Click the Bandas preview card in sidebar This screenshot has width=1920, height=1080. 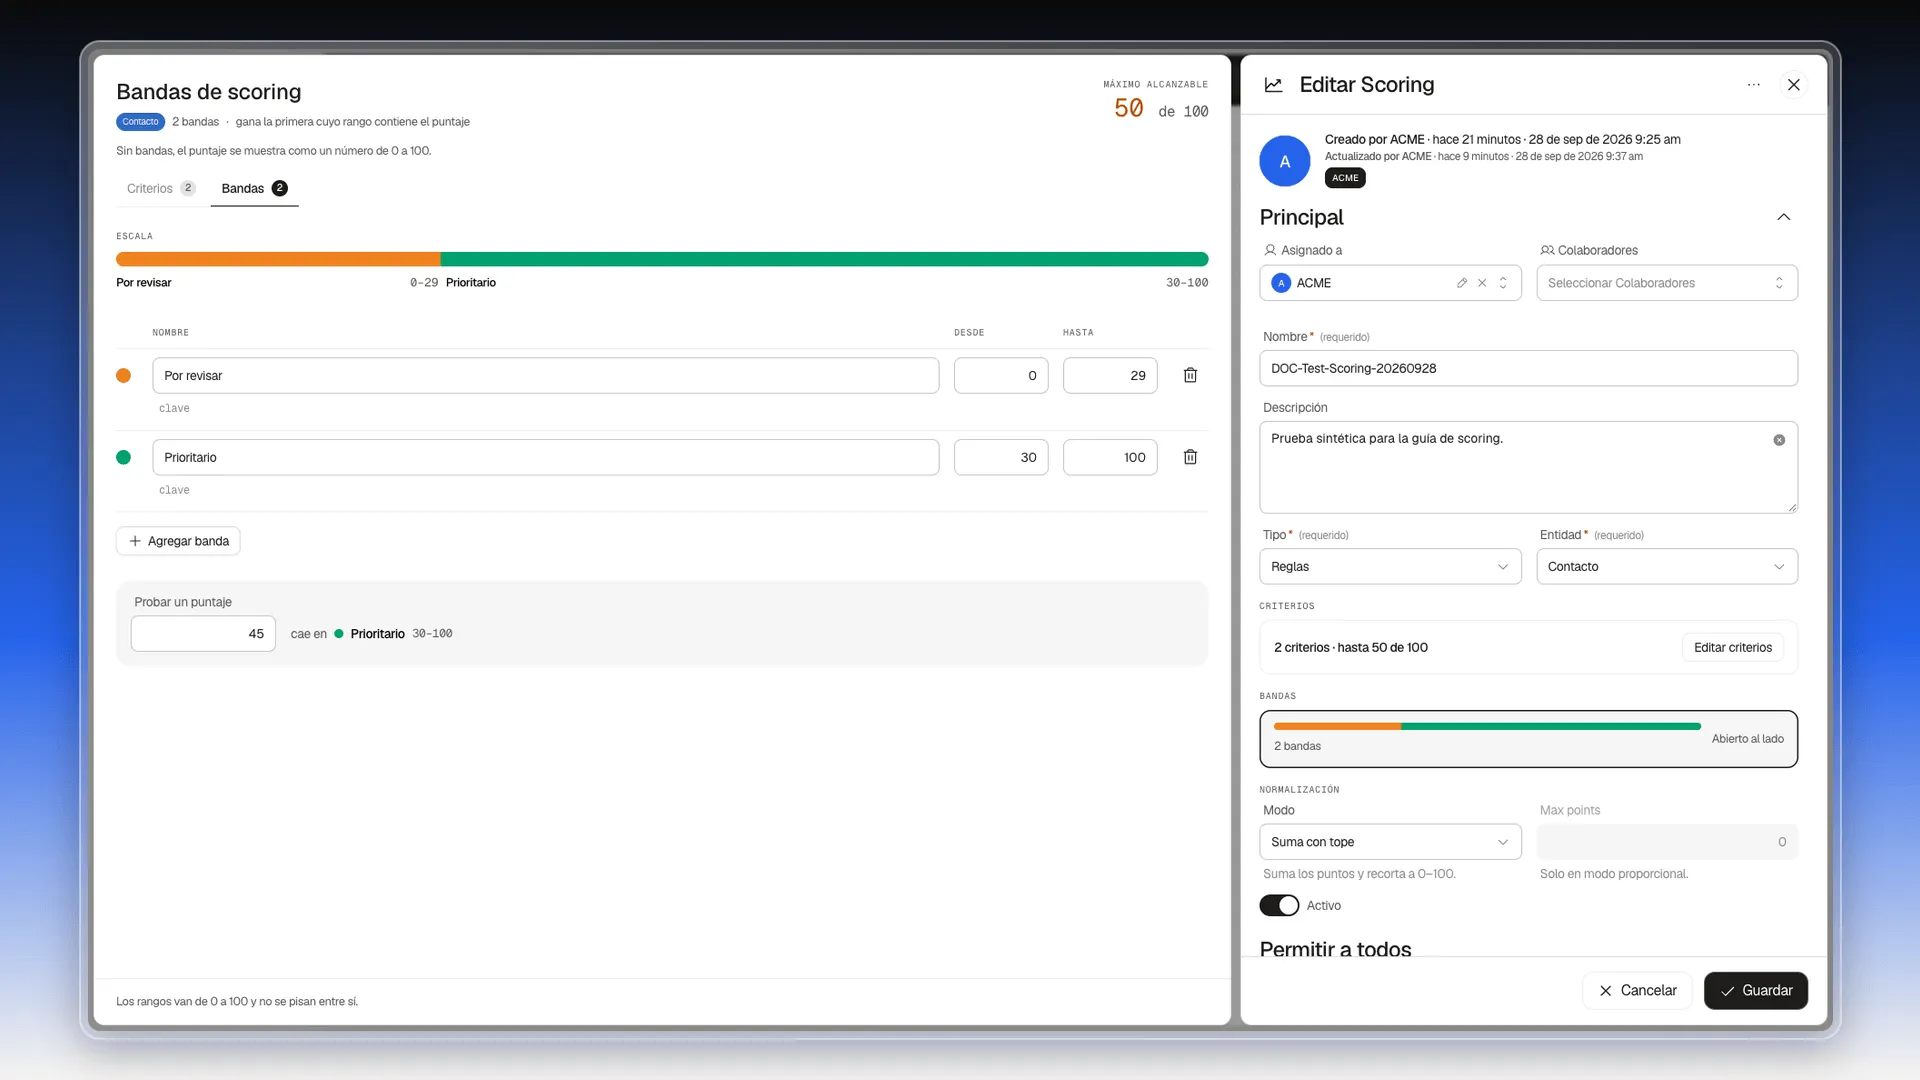[1528, 739]
